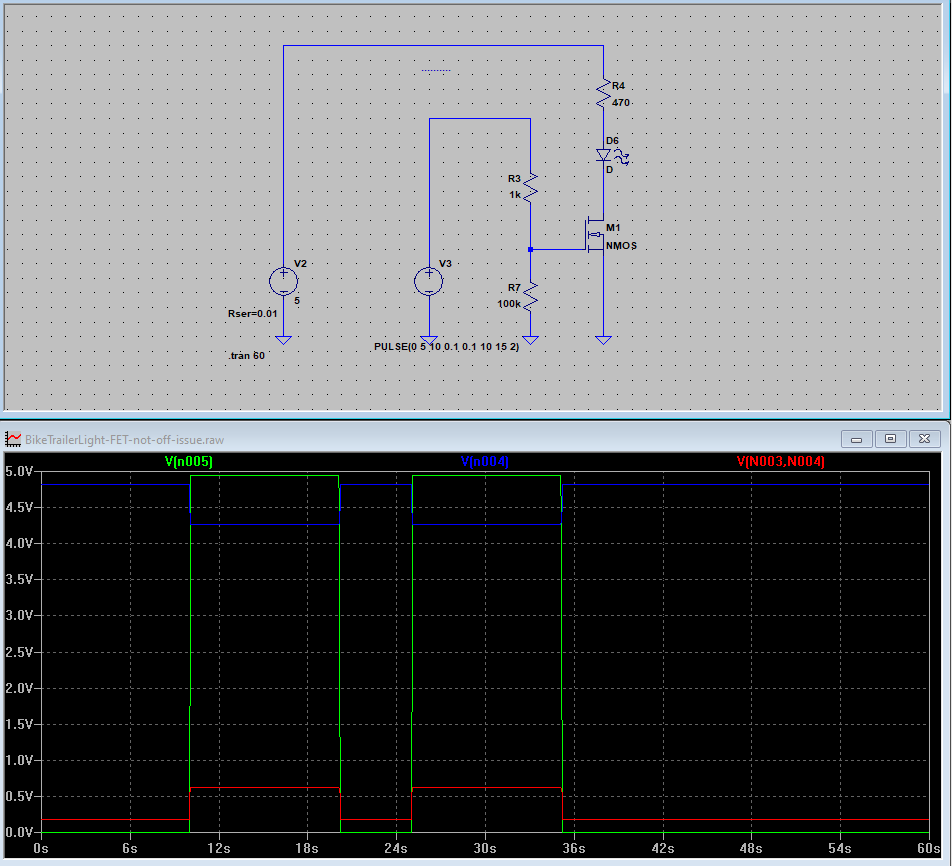The height and width of the screenshot is (866, 952).
Task: Click the 100k value of R7
Action: pyautogui.click(x=509, y=304)
